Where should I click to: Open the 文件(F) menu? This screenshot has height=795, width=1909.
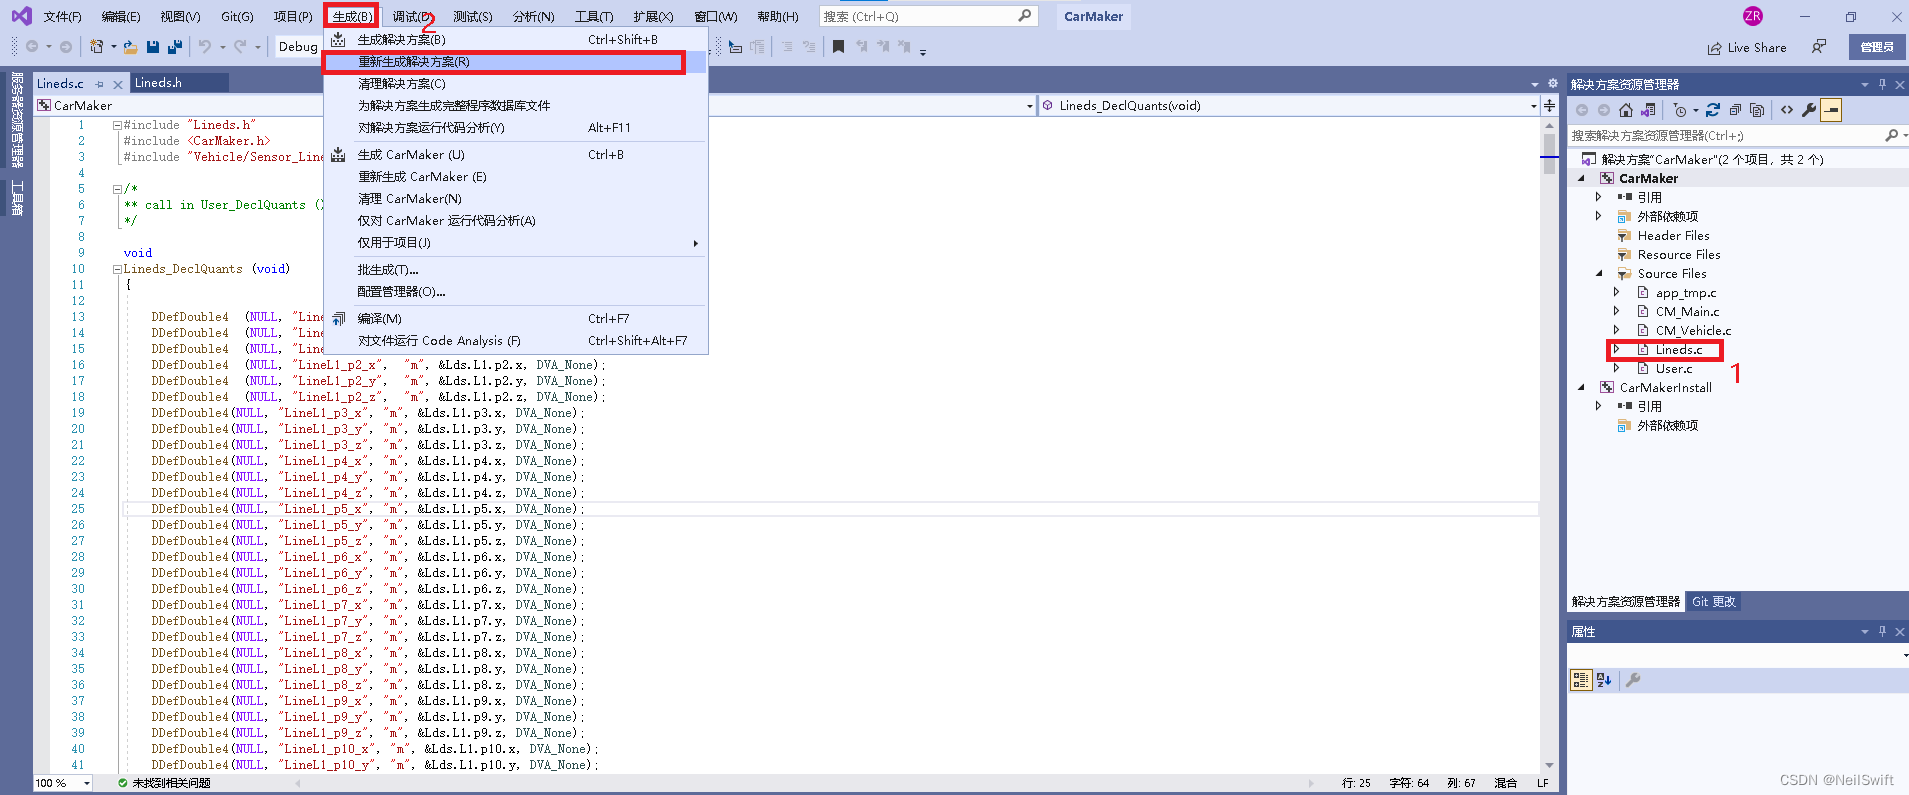[62, 16]
